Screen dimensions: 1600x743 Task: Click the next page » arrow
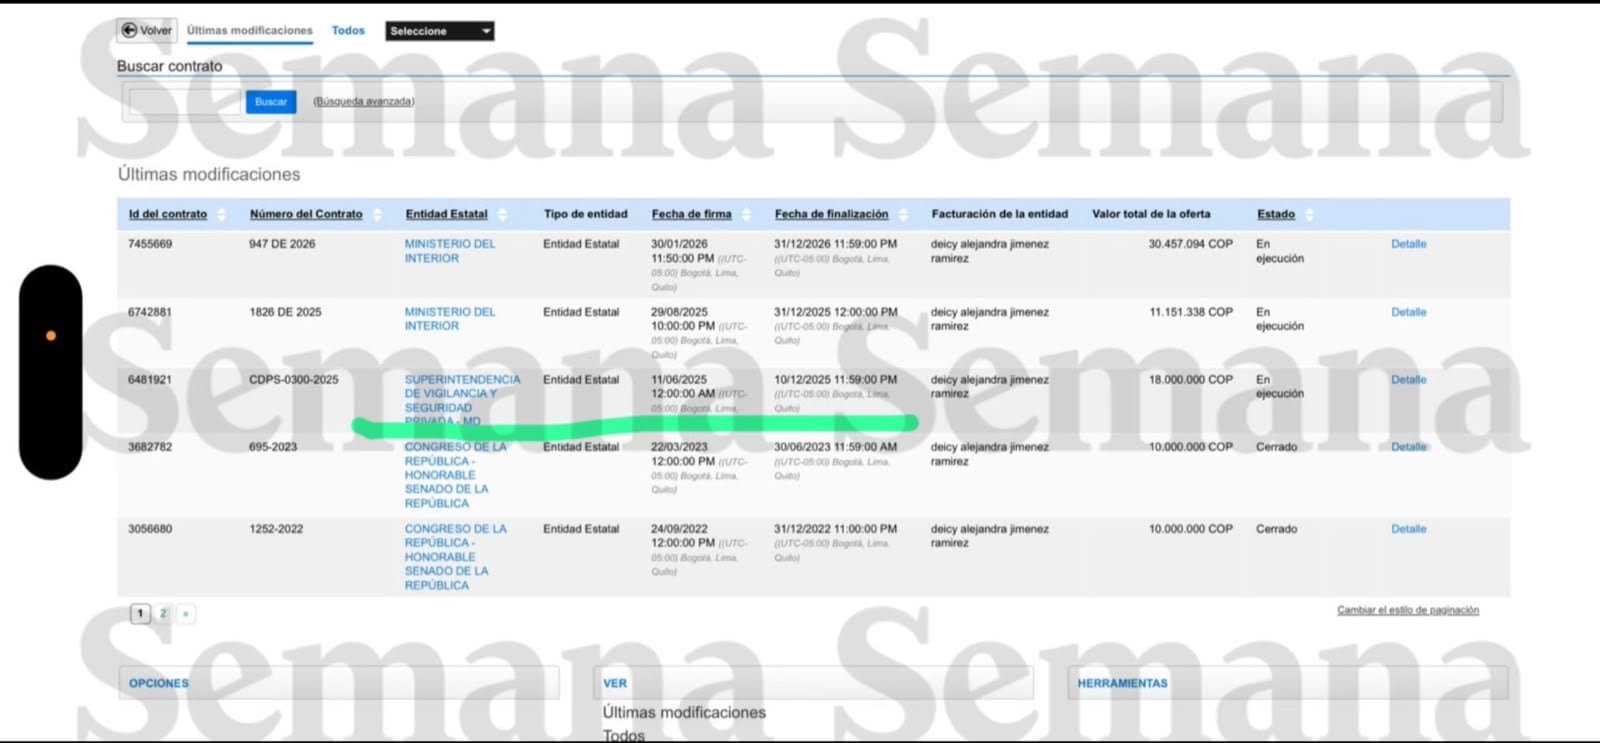tap(186, 614)
